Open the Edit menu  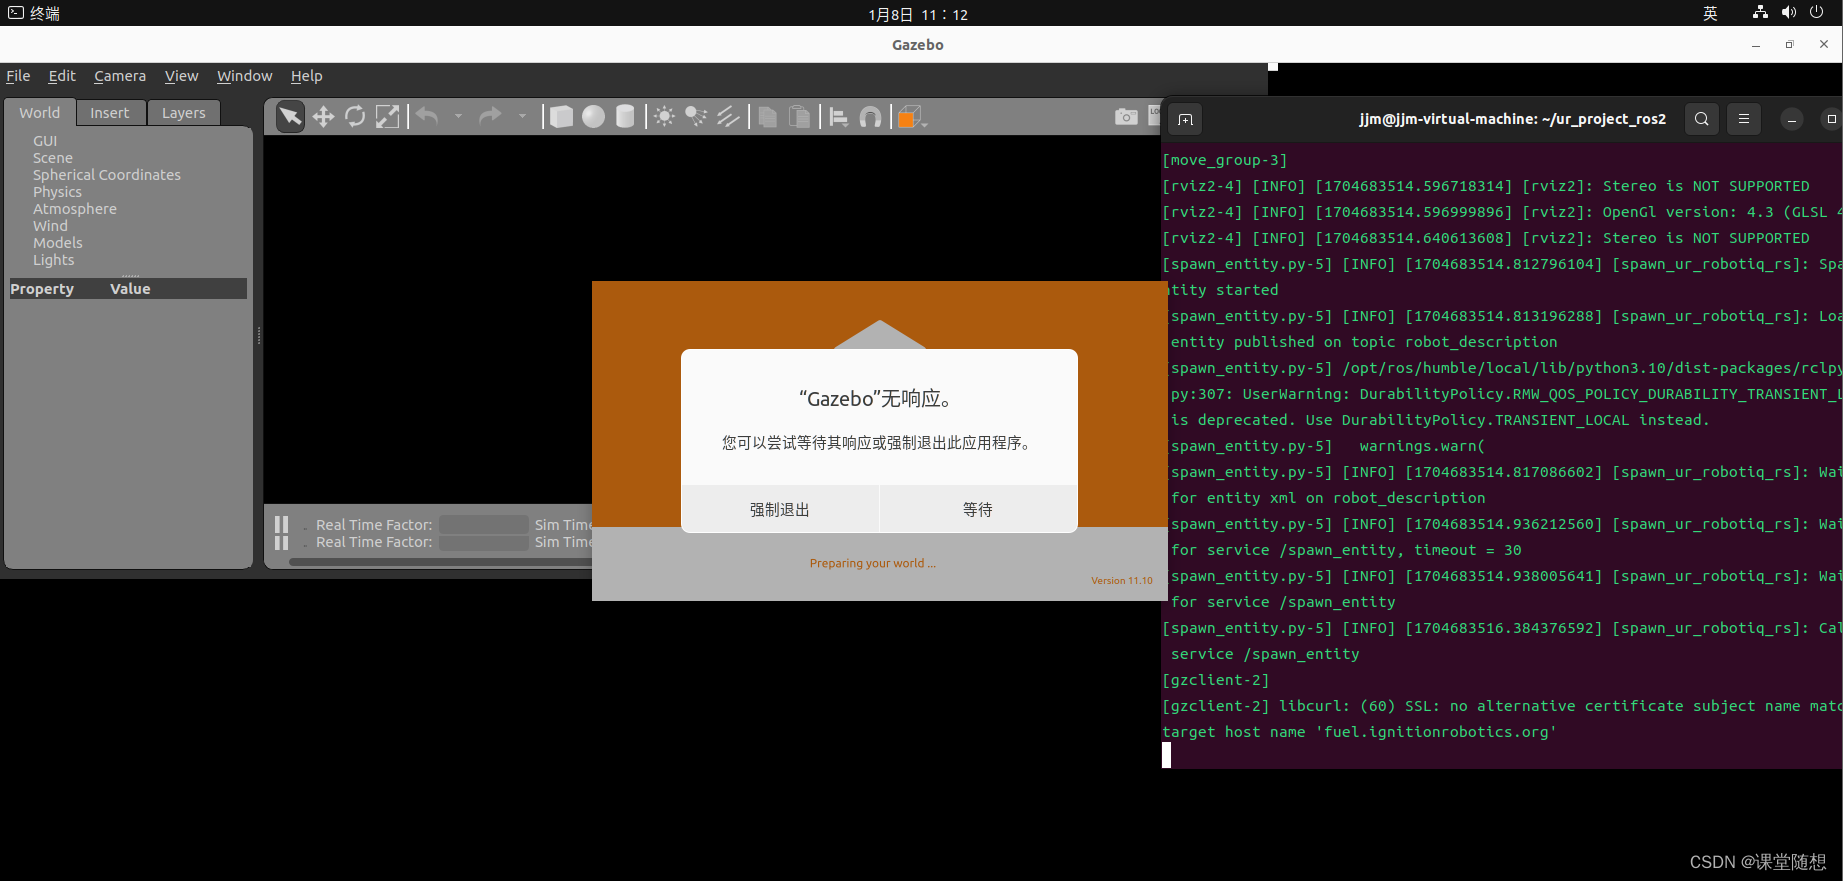point(62,76)
